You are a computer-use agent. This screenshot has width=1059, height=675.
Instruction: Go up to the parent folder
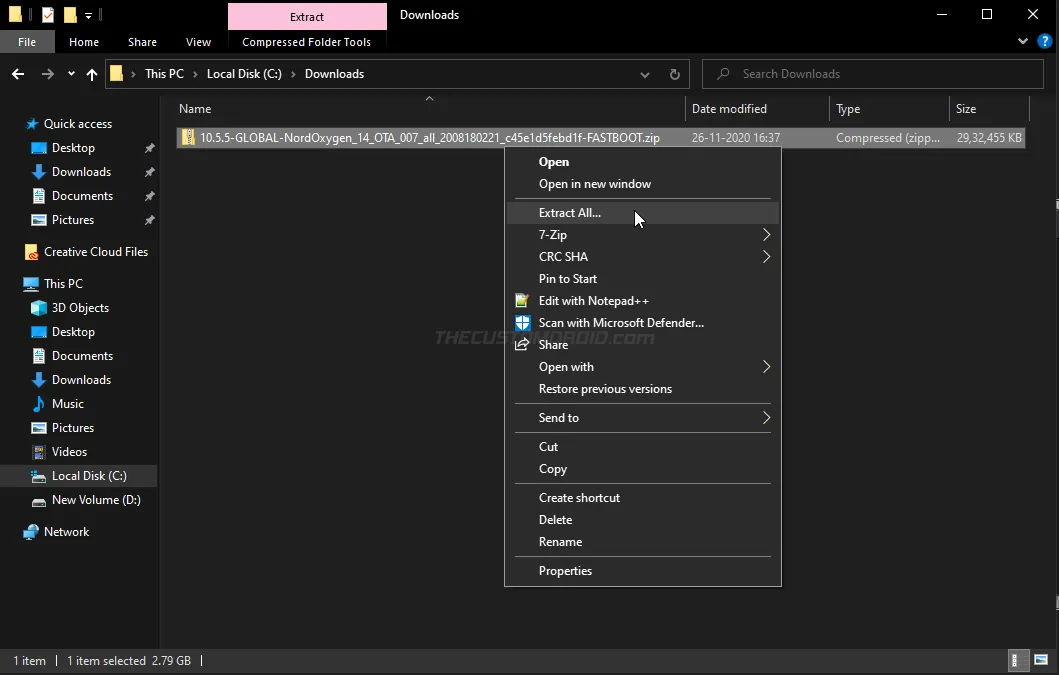coord(91,73)
